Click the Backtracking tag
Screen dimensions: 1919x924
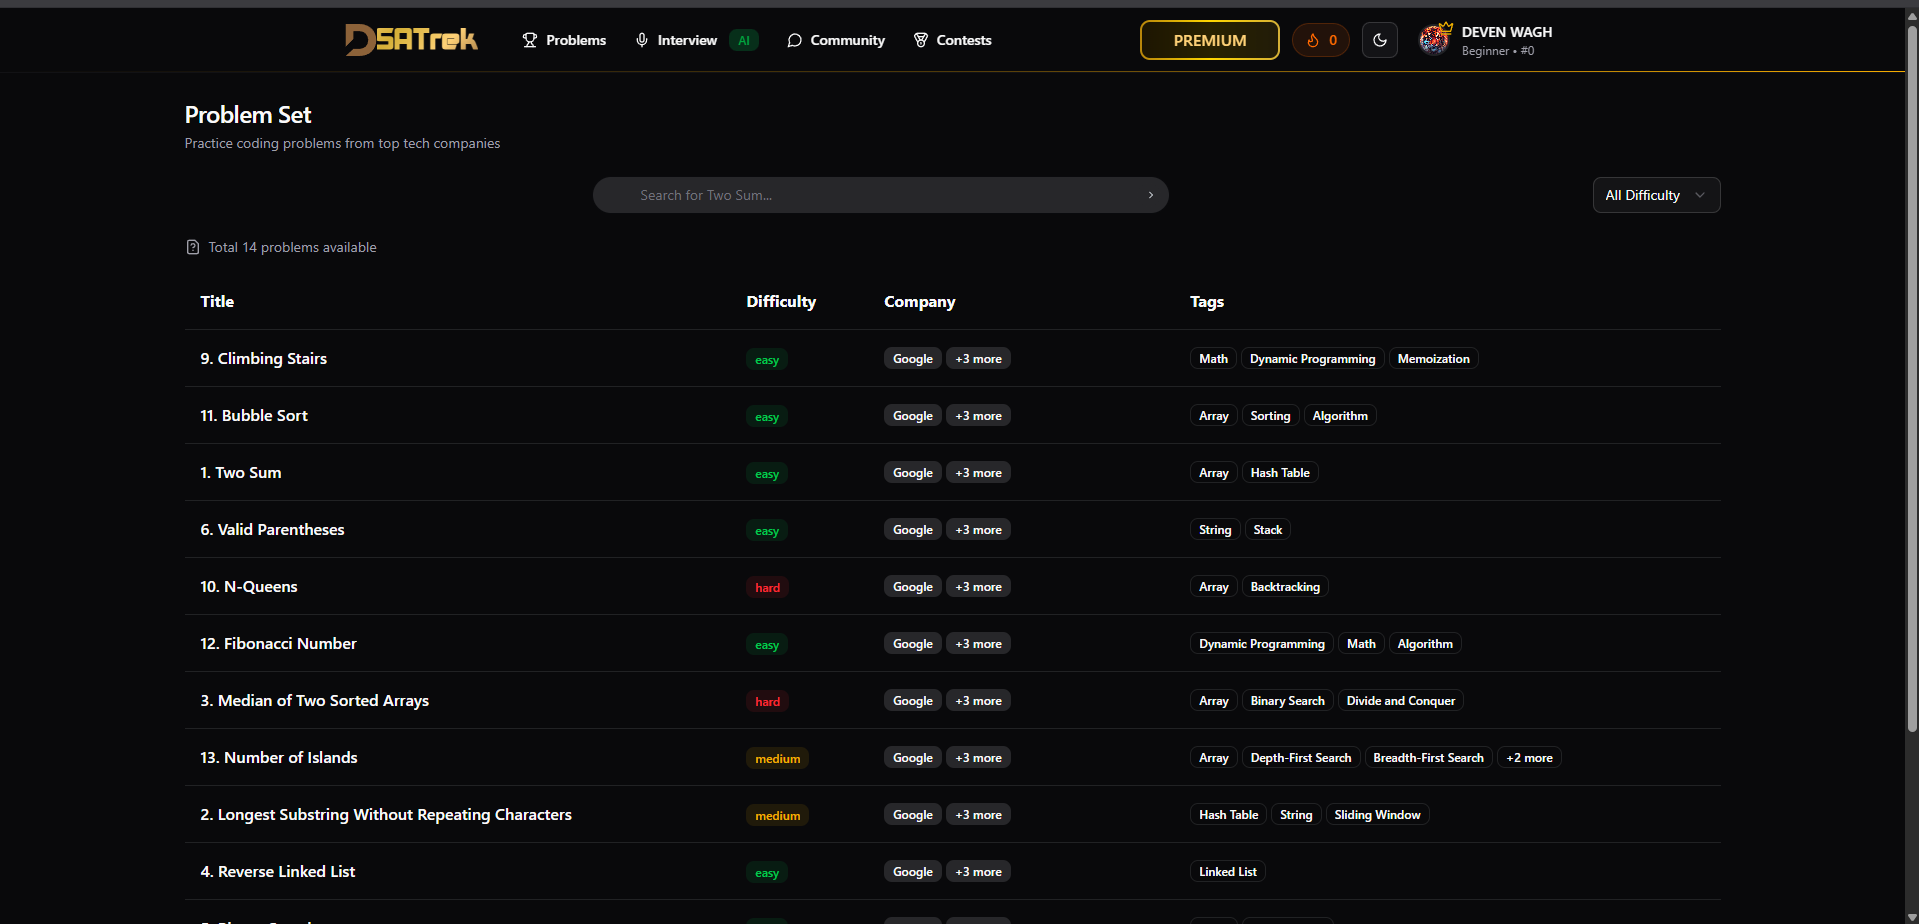(1285, 586)
